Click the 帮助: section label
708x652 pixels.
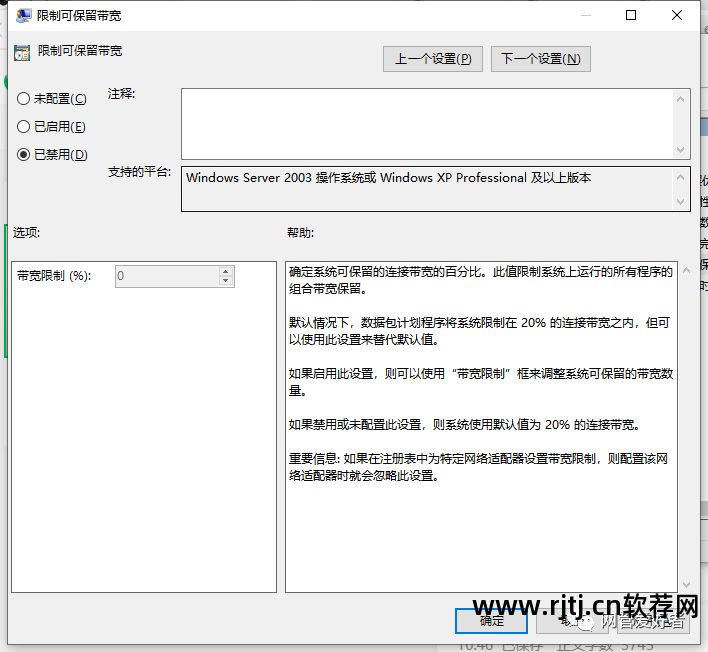click(300, 233)
